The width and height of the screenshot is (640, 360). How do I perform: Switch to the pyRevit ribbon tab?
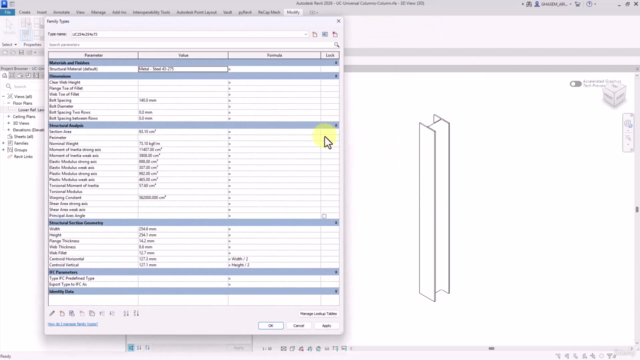coord(245,12)
